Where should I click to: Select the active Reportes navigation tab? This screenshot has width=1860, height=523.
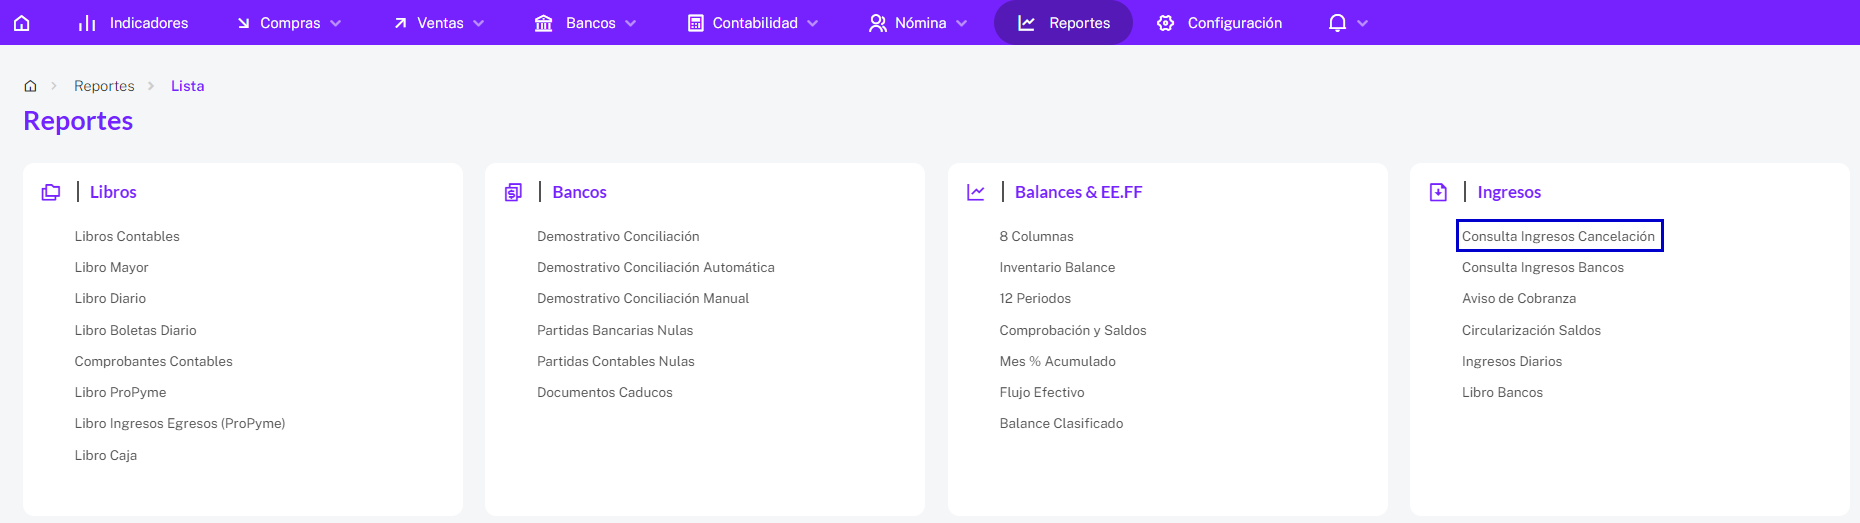[x=1063, y=23]
